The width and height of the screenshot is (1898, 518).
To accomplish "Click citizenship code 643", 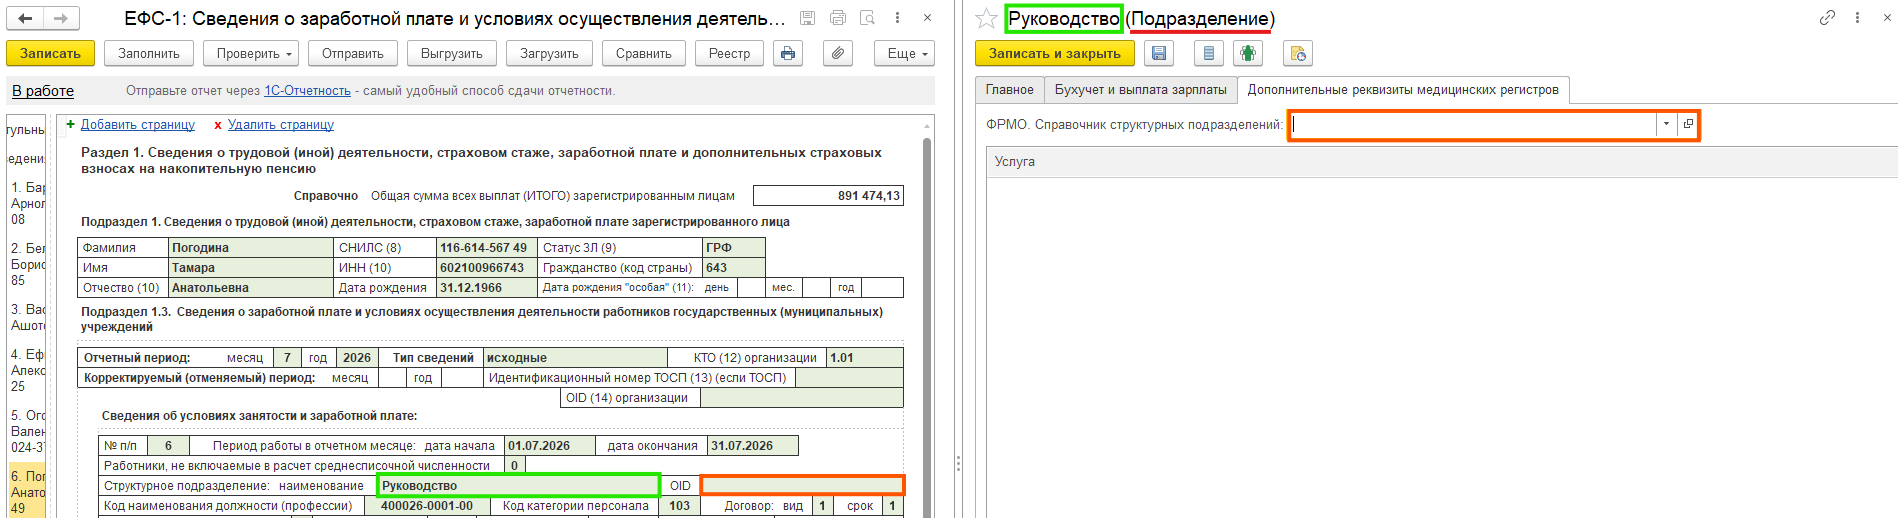I will pyautogui.click(x=734, y=267).
